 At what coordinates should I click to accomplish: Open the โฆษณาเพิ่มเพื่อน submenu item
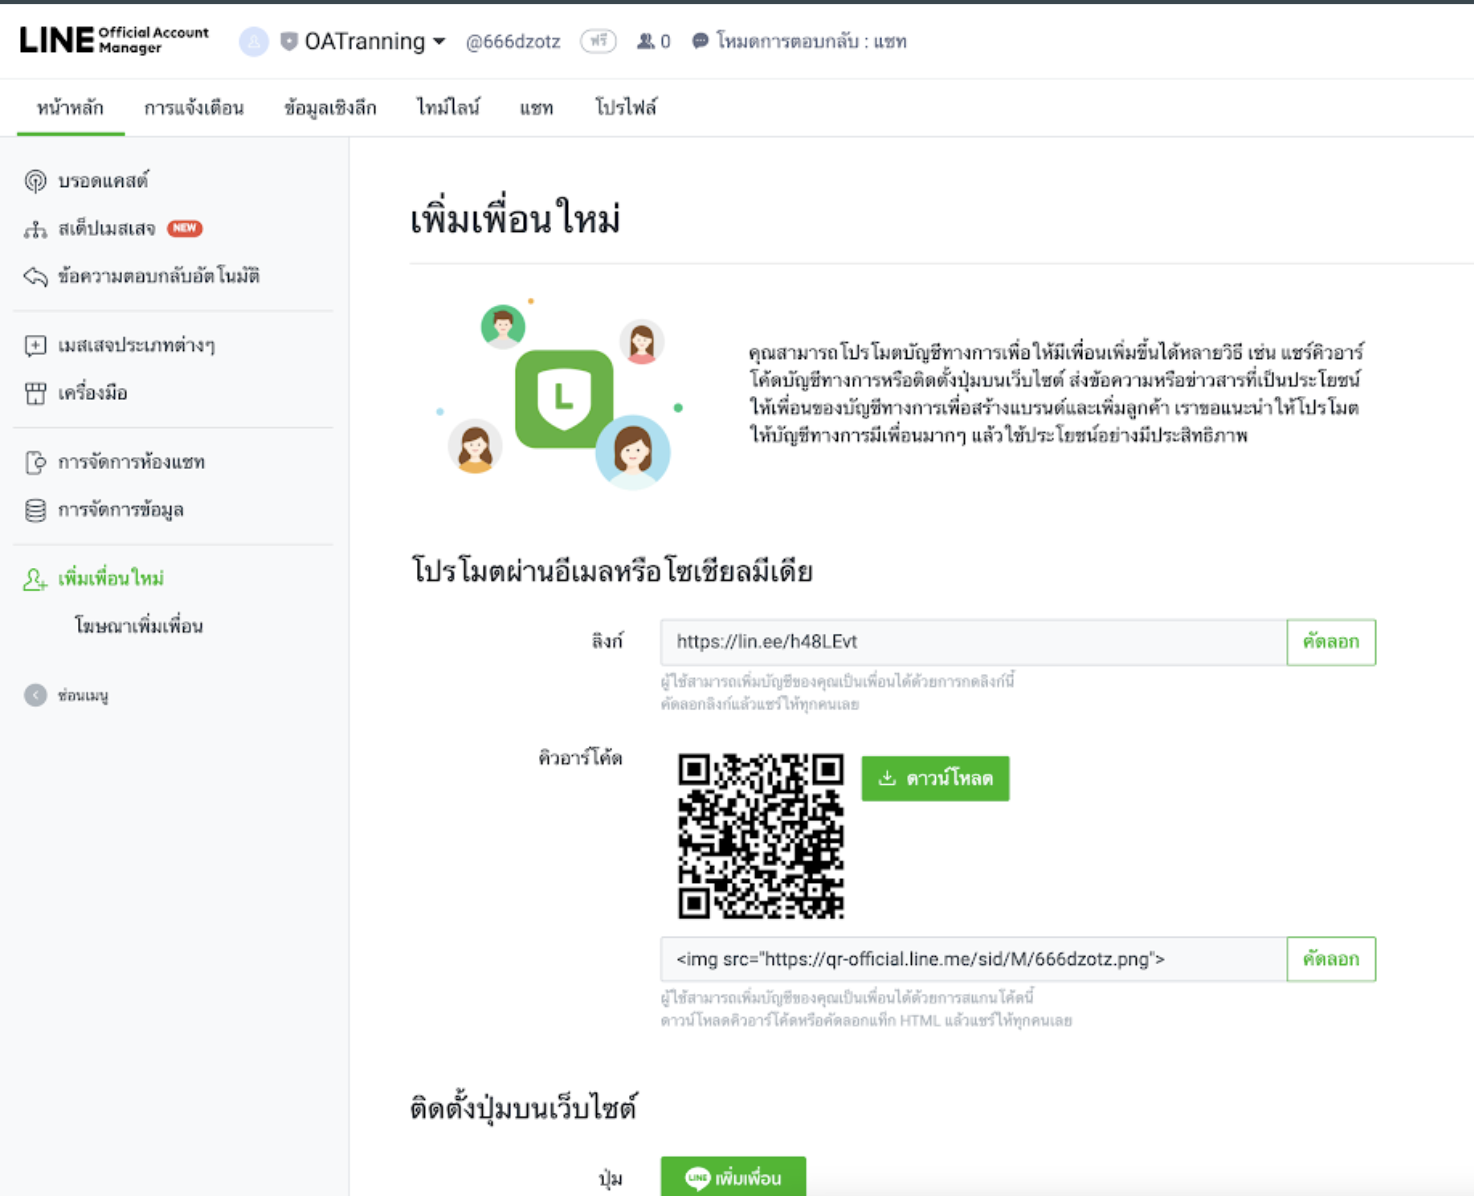pyautogui.click(x=139, y=626)
